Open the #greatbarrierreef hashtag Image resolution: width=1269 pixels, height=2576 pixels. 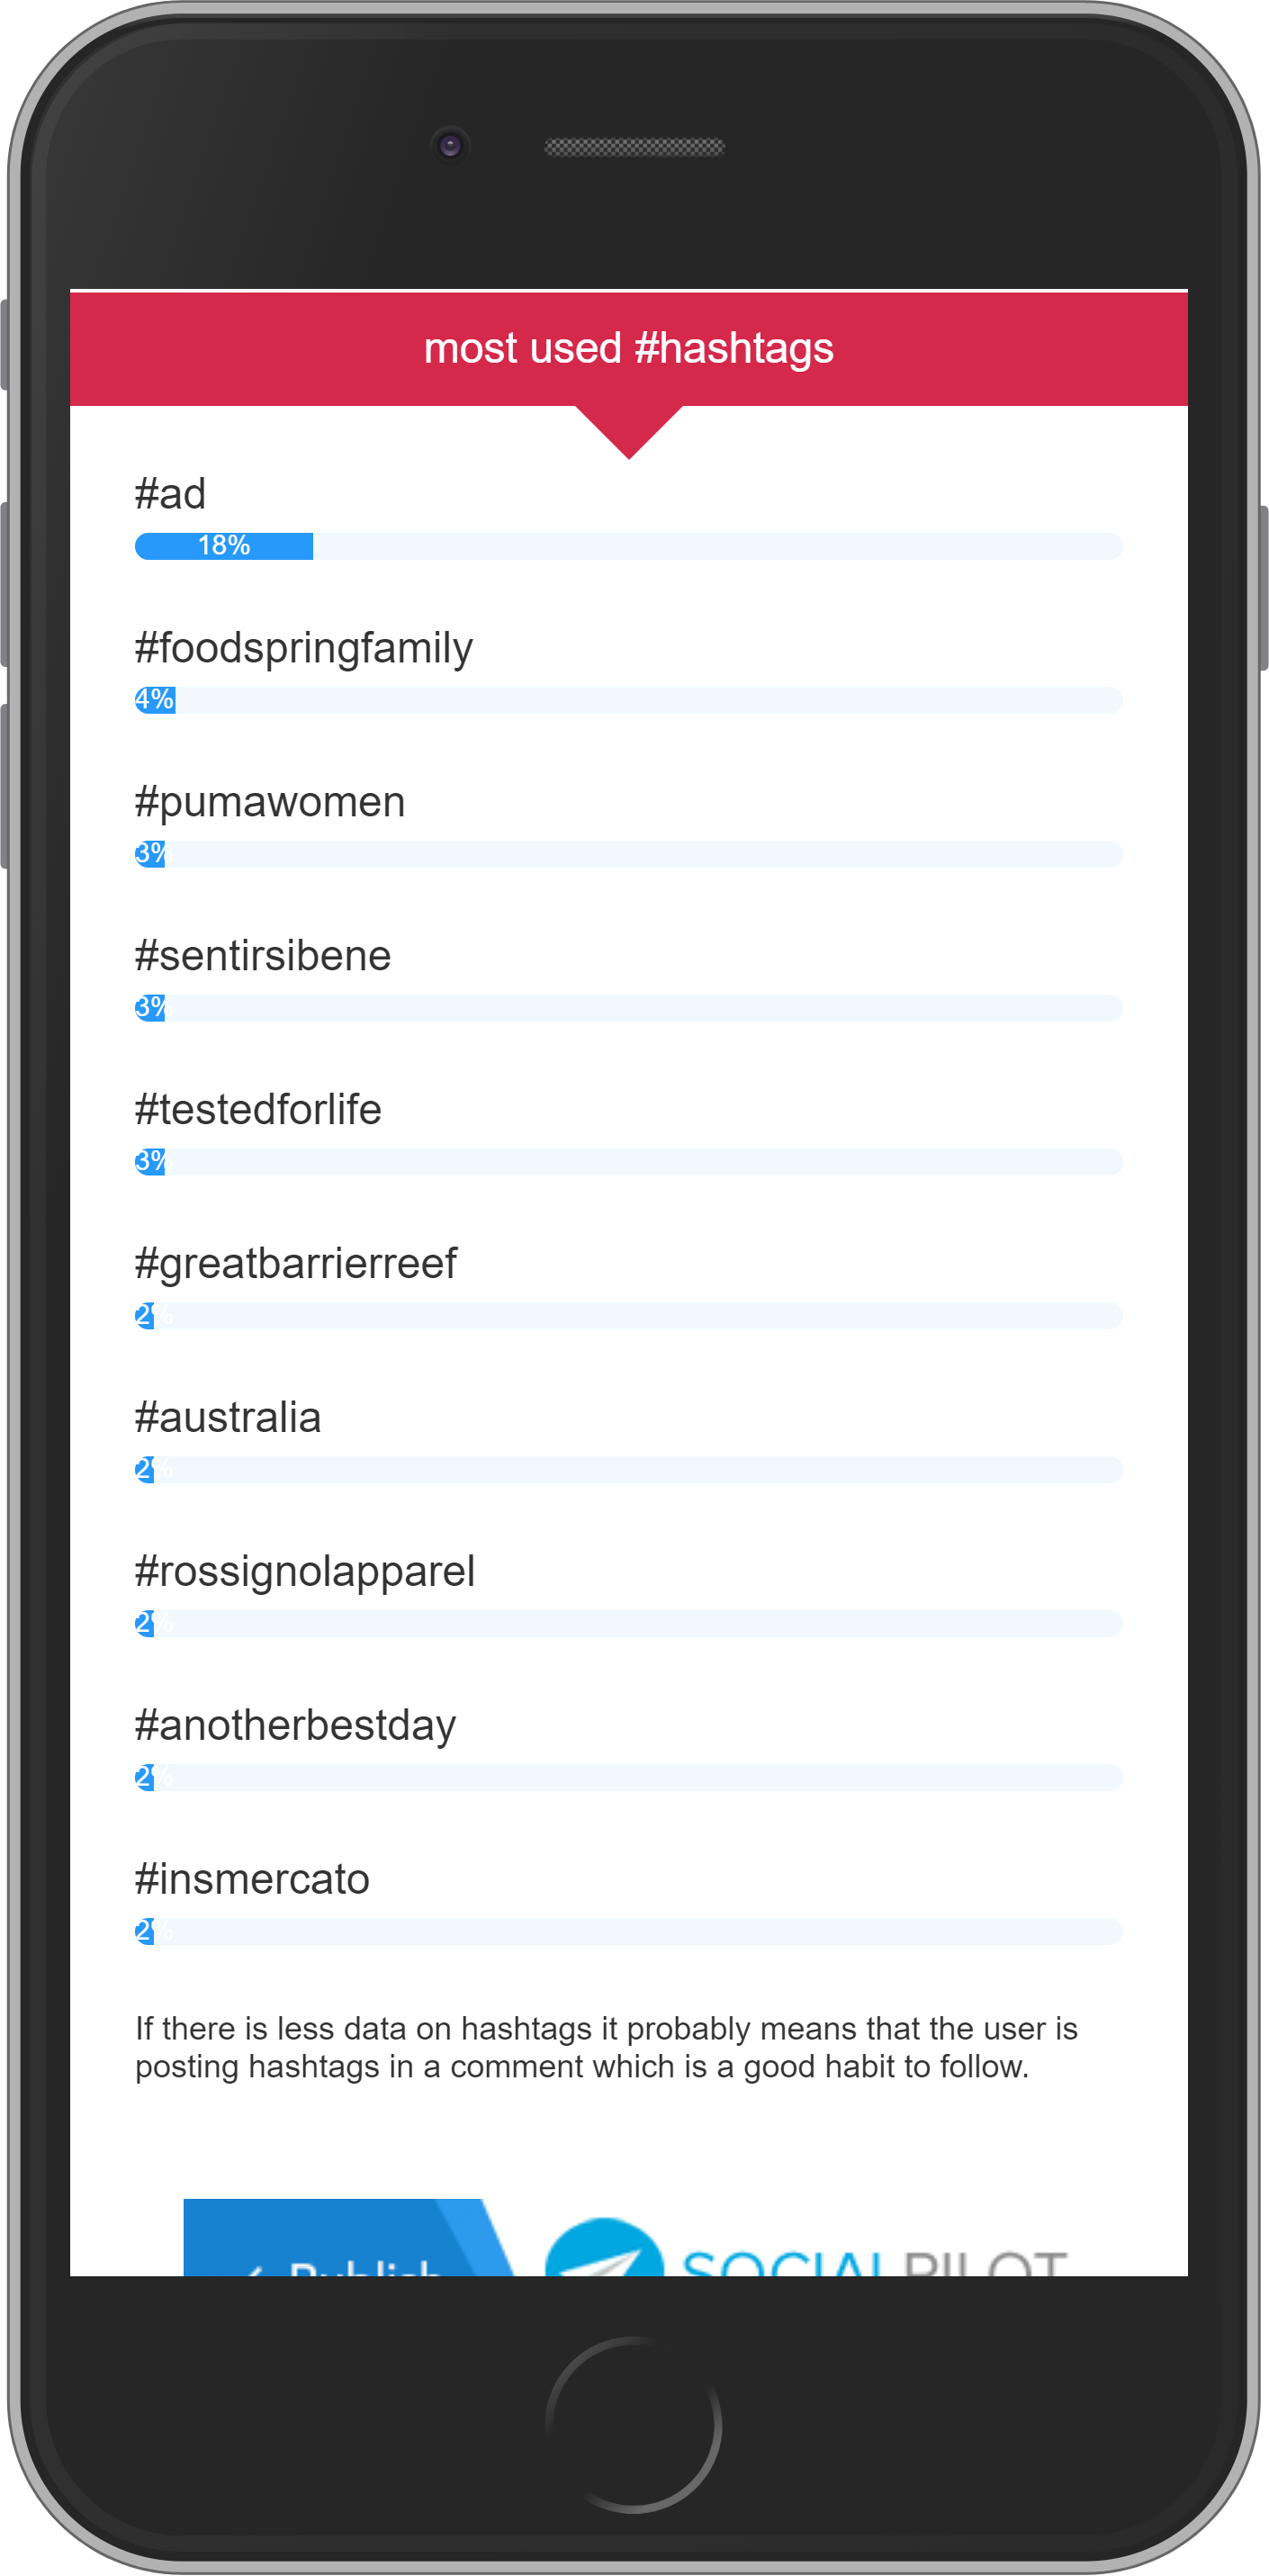click(296, 1264)
